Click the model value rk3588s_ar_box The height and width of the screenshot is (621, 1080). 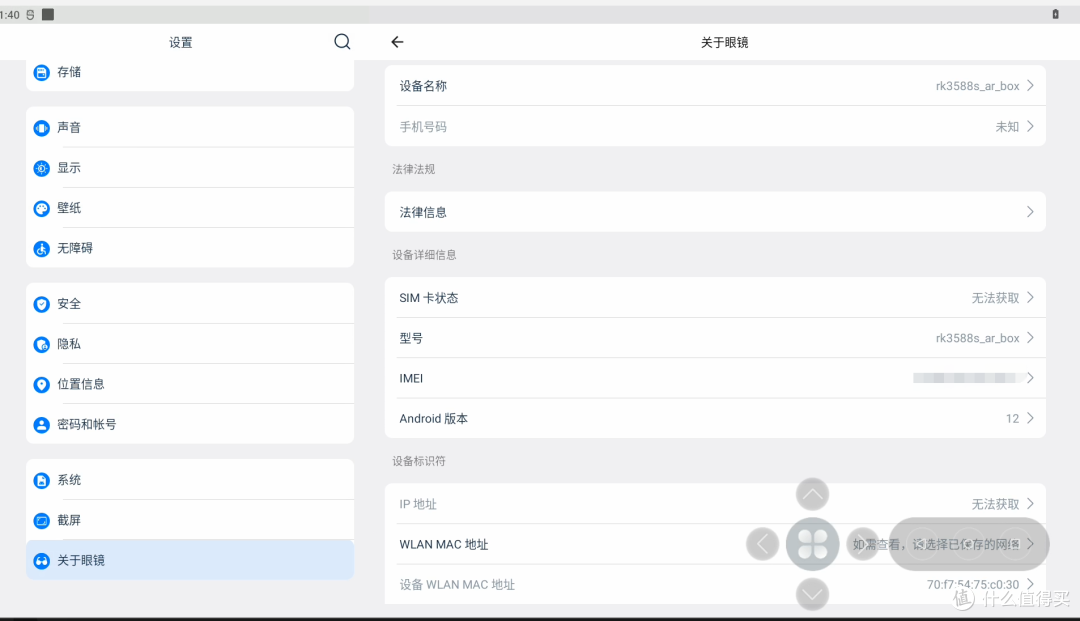tap(977, 338)
